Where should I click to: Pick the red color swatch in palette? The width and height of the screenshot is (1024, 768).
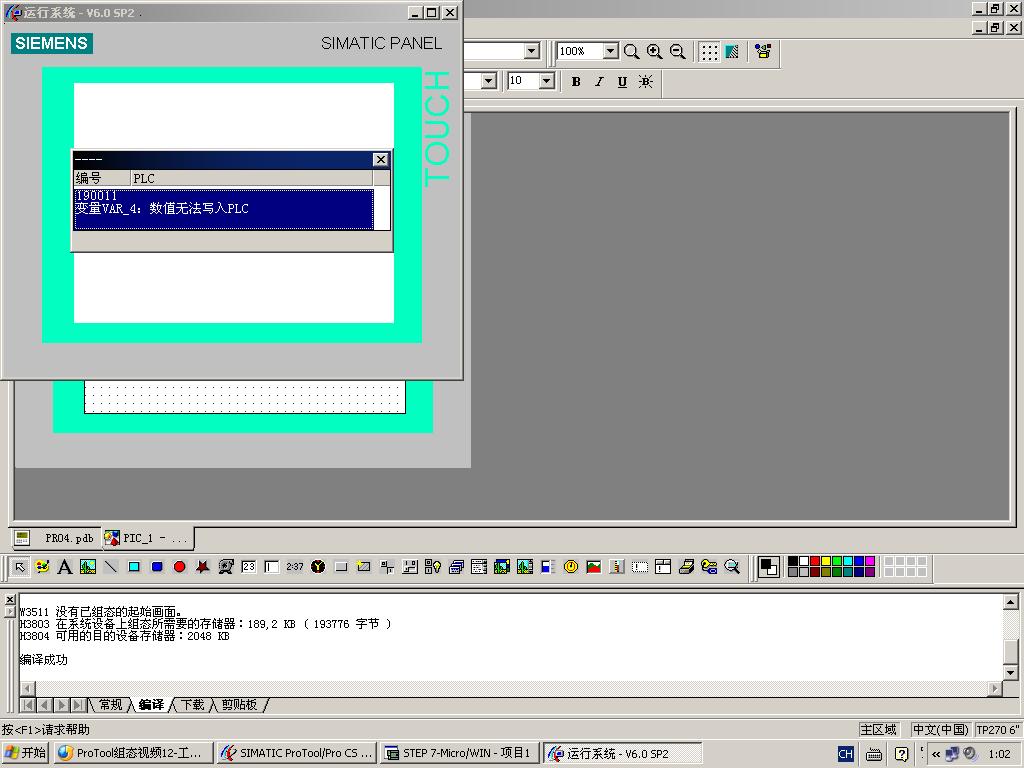click(816, 562)
